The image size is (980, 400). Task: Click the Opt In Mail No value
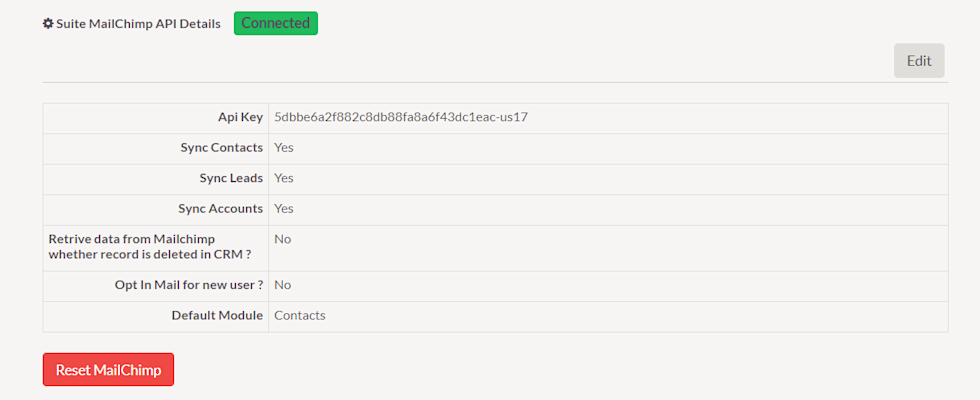click(x=283, y=285)
